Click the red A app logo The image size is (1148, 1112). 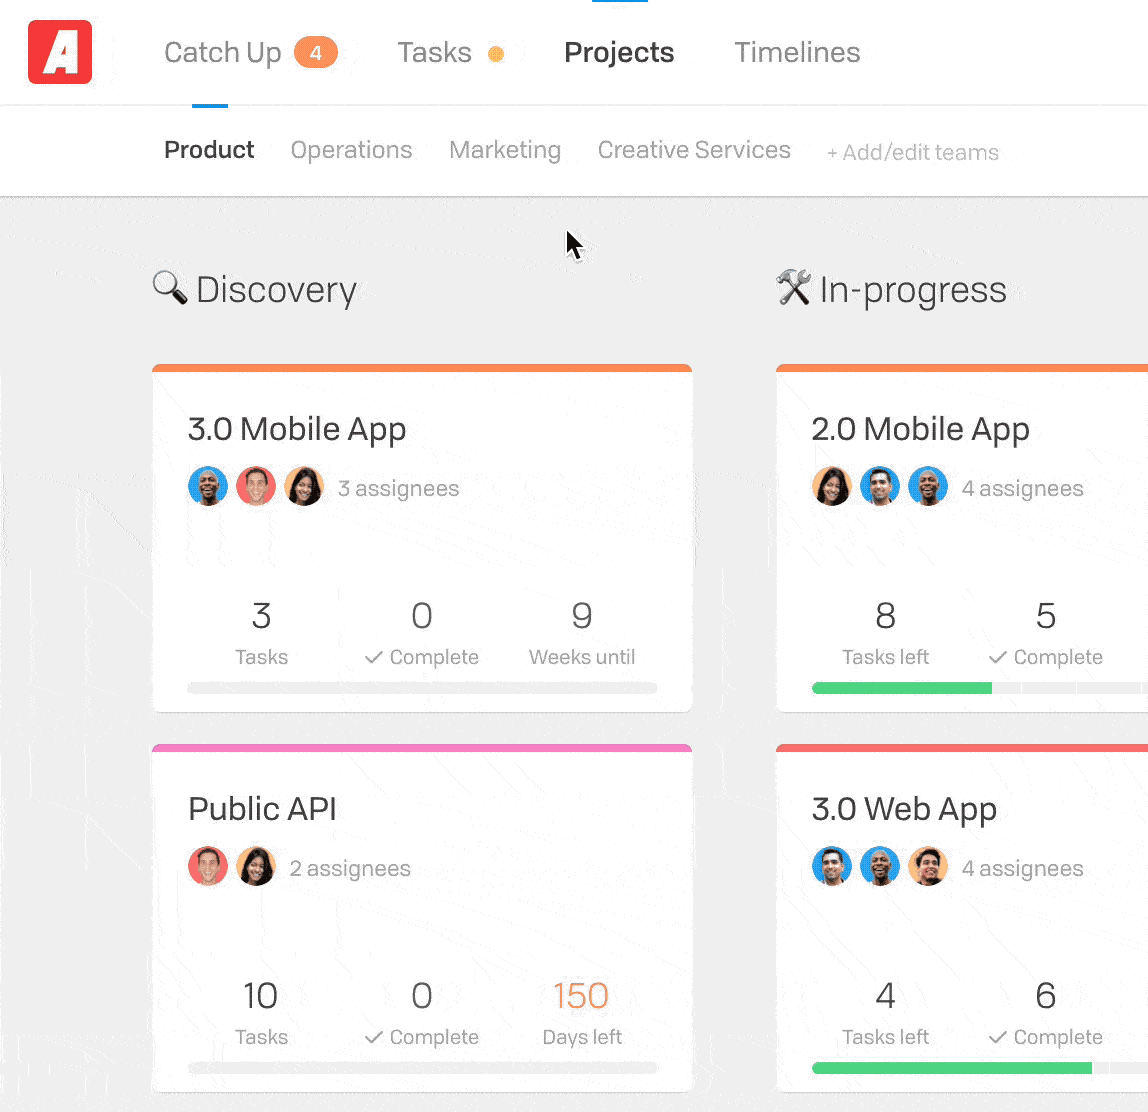tap(60, 52)
